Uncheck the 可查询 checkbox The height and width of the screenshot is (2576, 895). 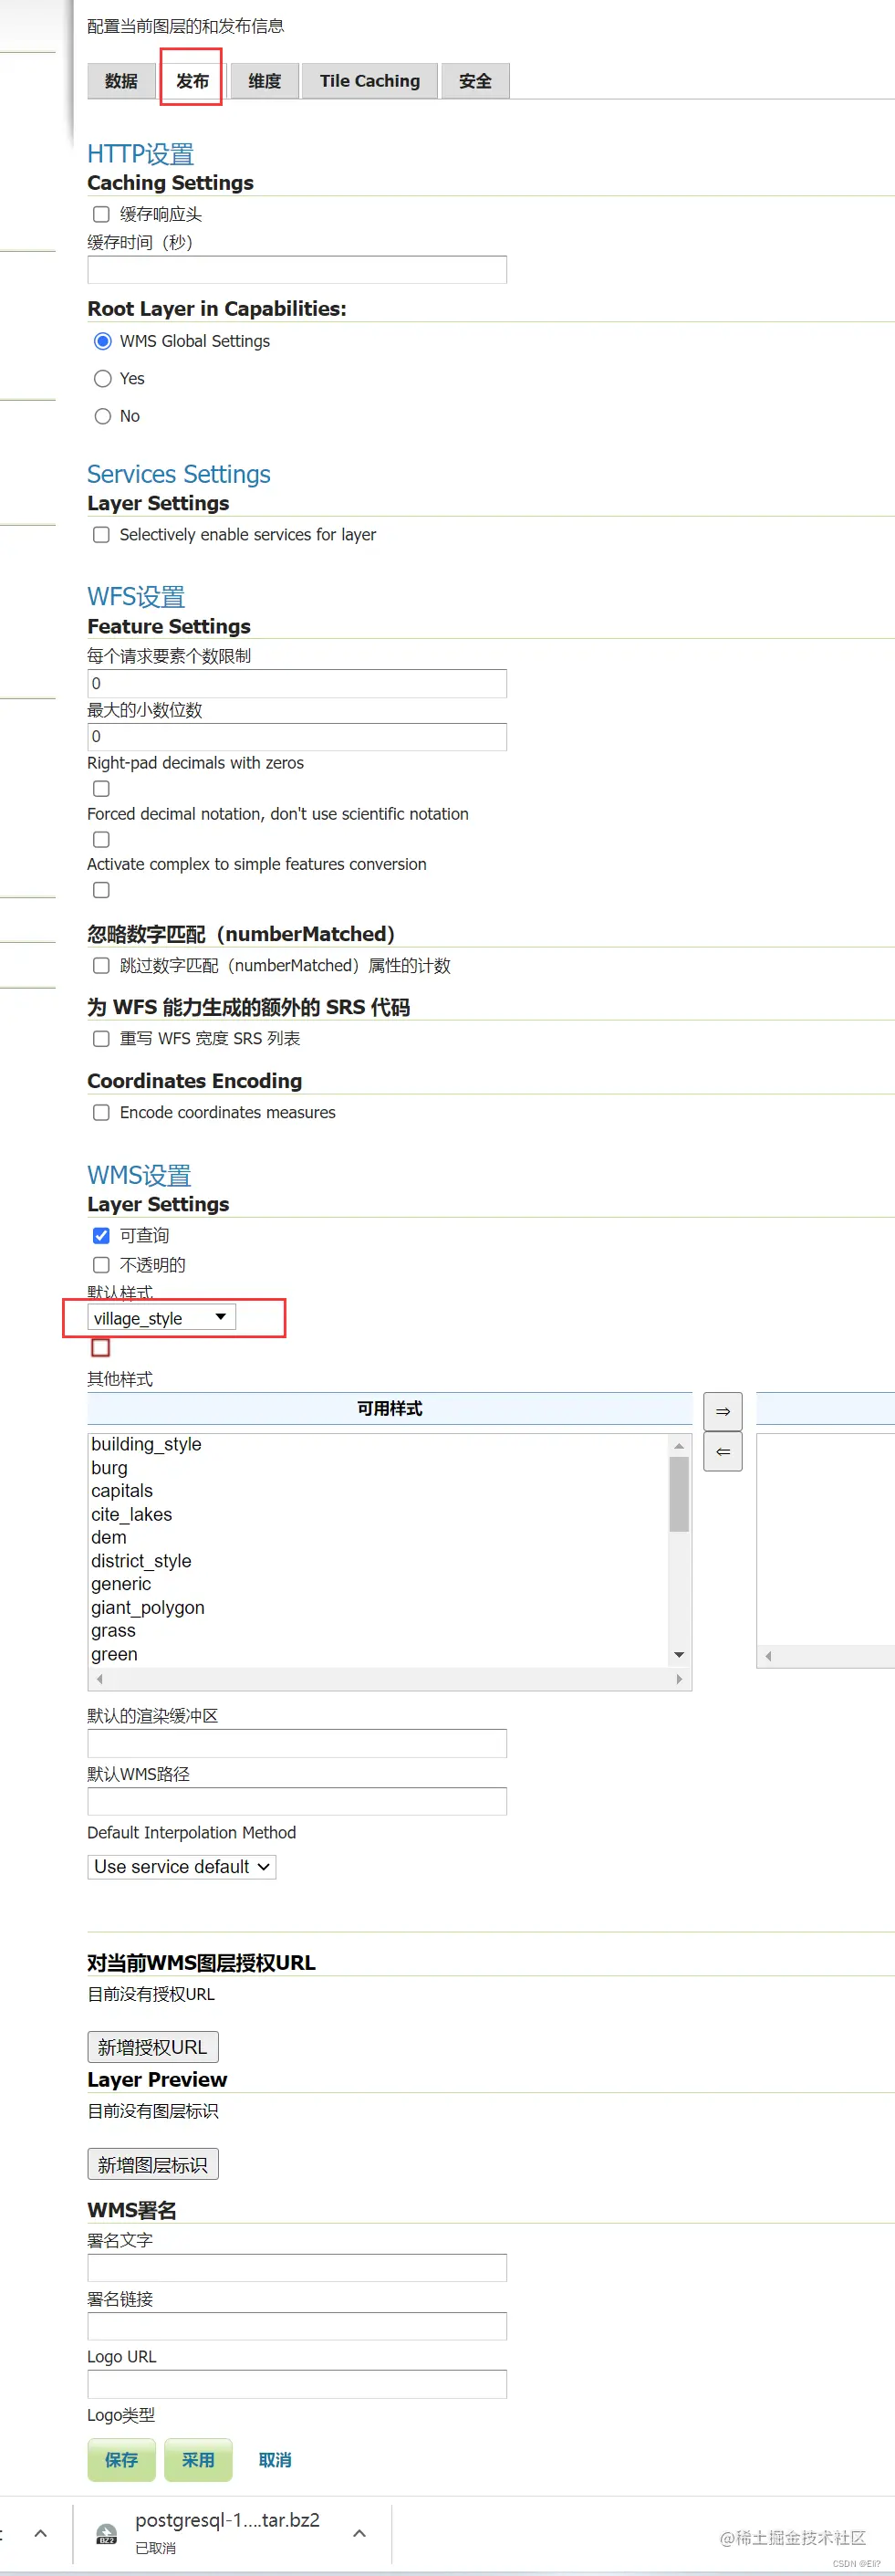pyautogui.click(x=101, y=1236)
